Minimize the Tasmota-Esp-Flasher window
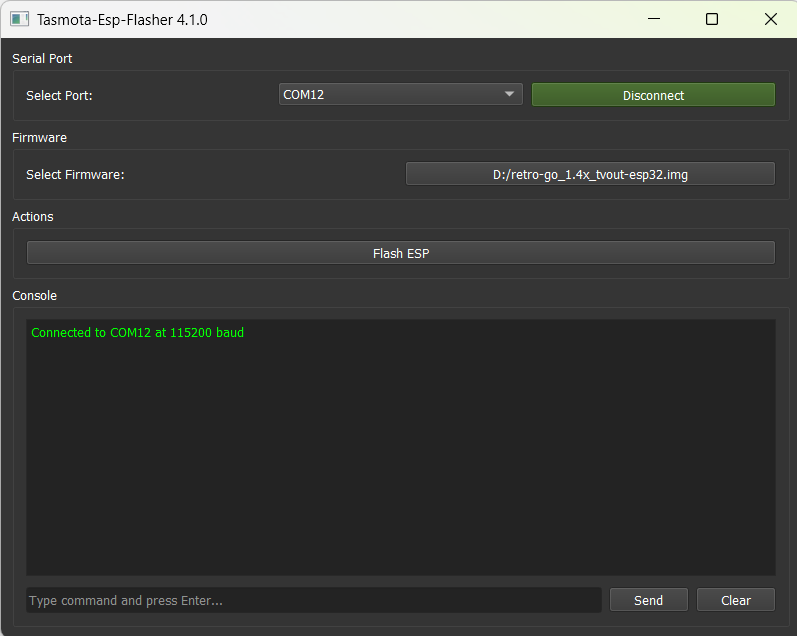 coord(654,19)
